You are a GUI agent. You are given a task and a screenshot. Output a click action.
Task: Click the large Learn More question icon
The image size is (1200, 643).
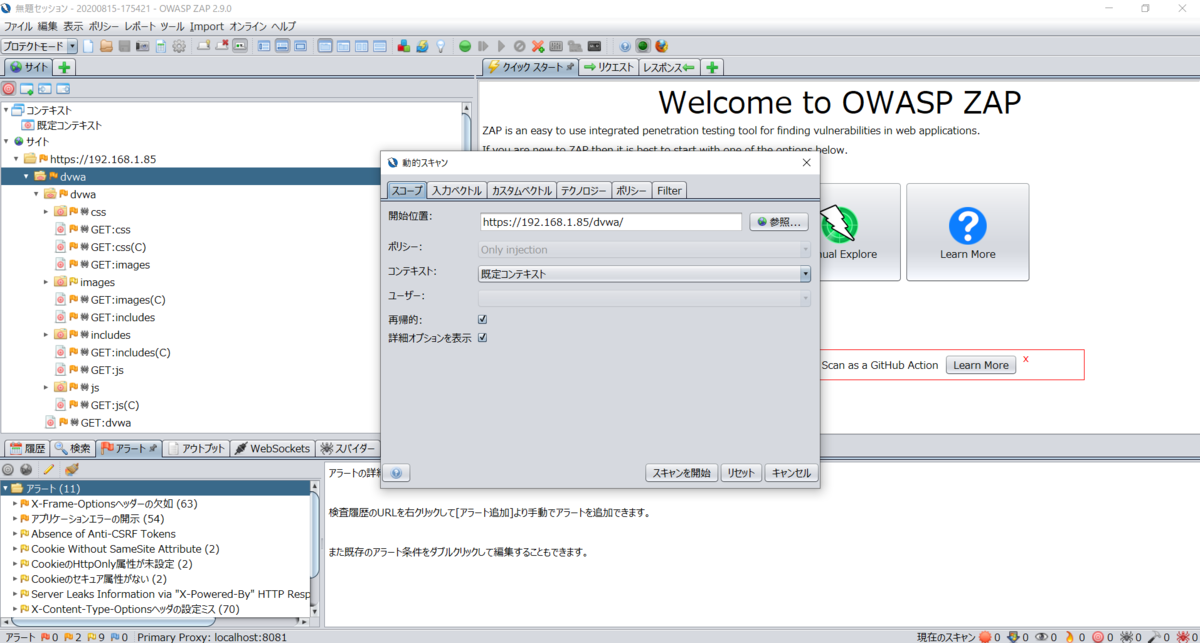[967, 226]
